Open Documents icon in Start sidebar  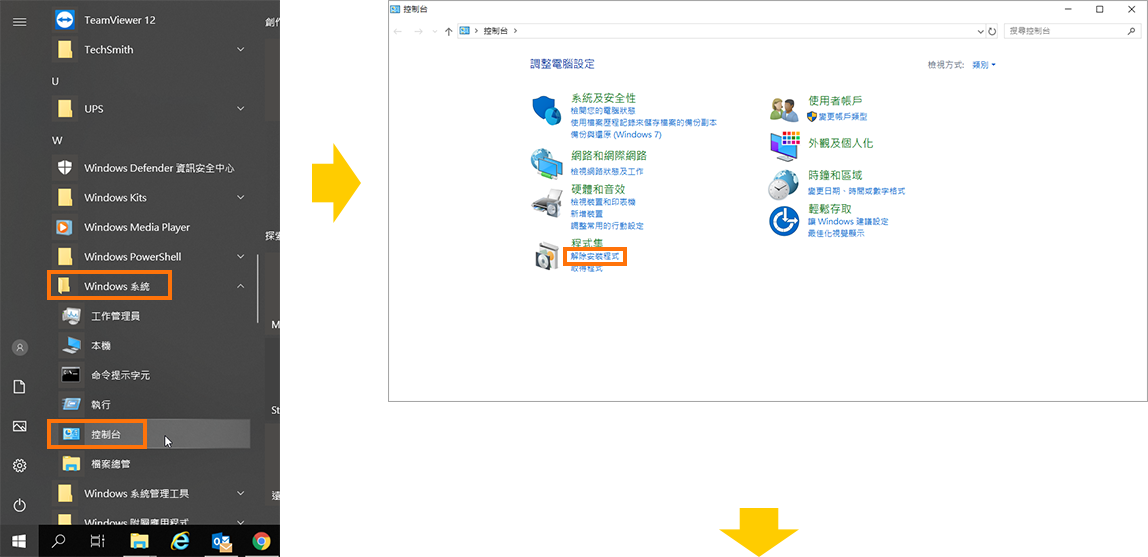[20, 387]
